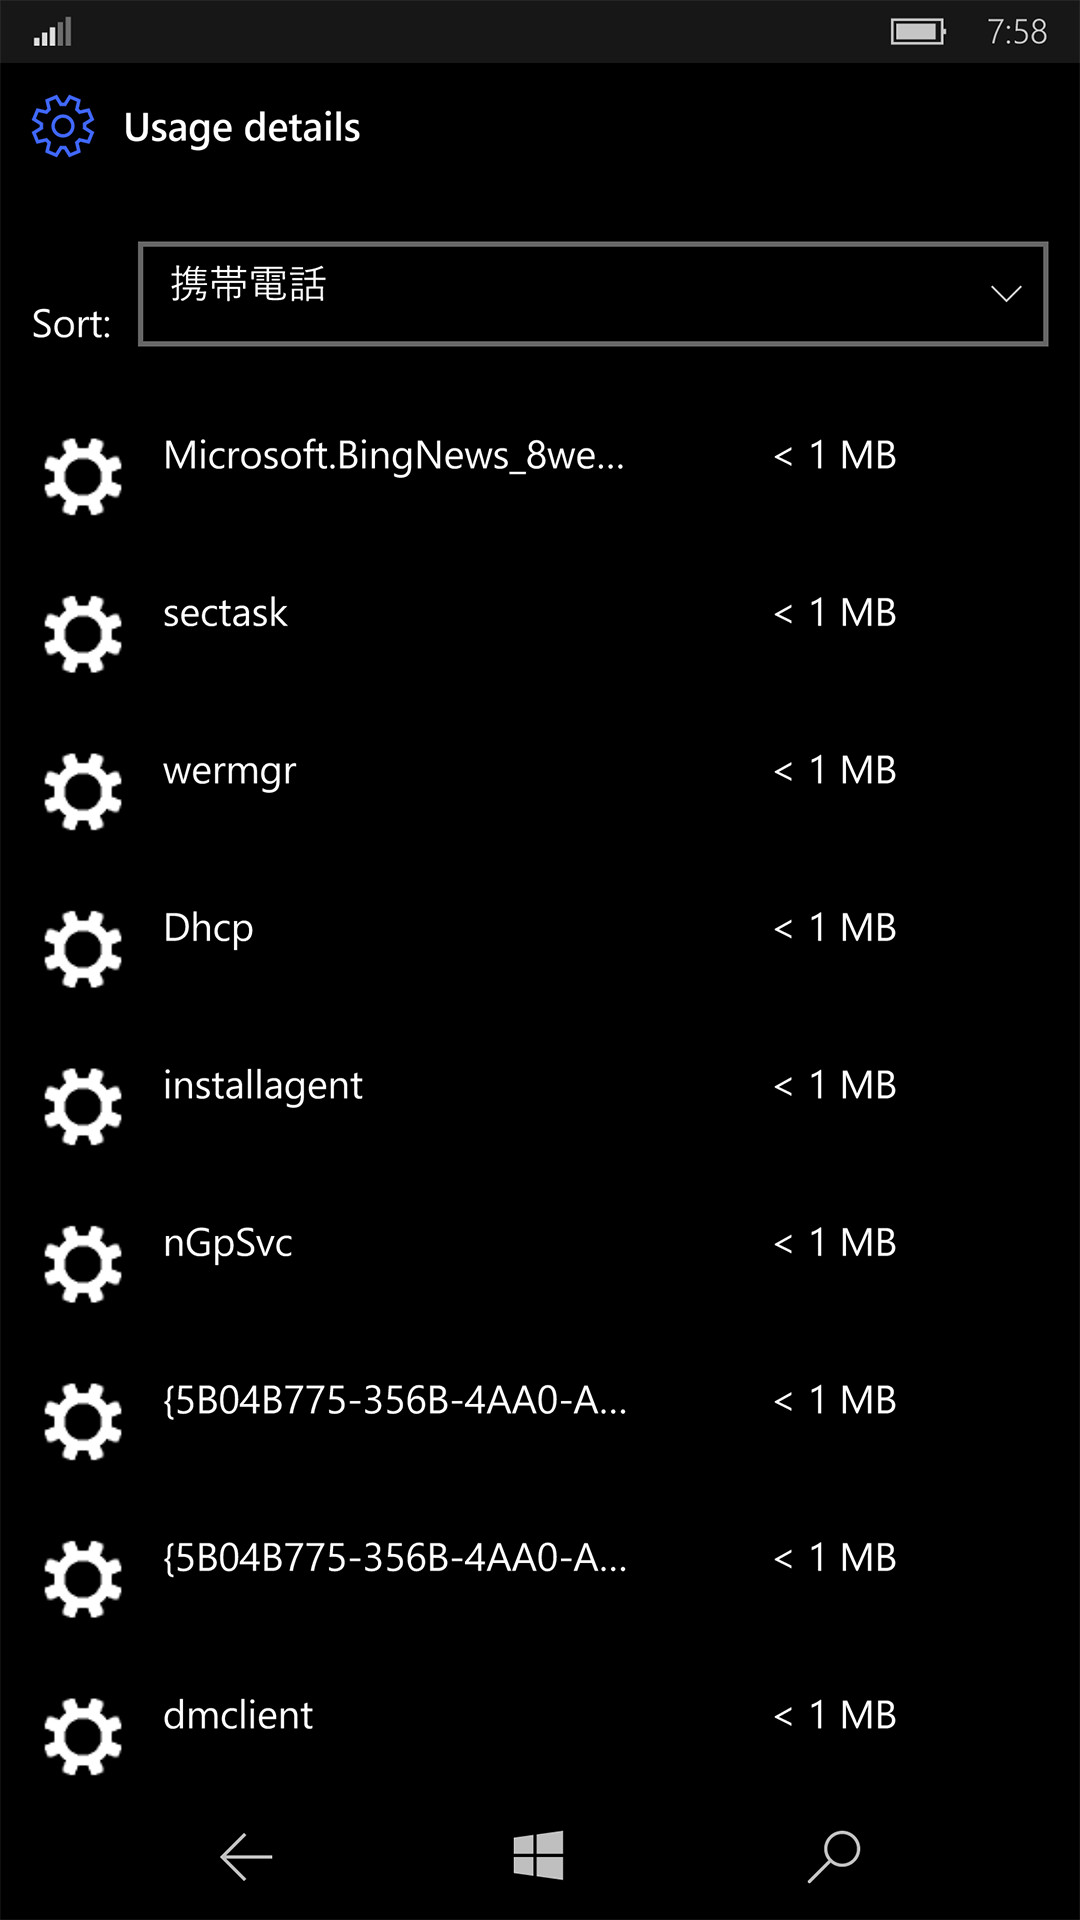Click the blue Settings gear icon

click(63, 127)
